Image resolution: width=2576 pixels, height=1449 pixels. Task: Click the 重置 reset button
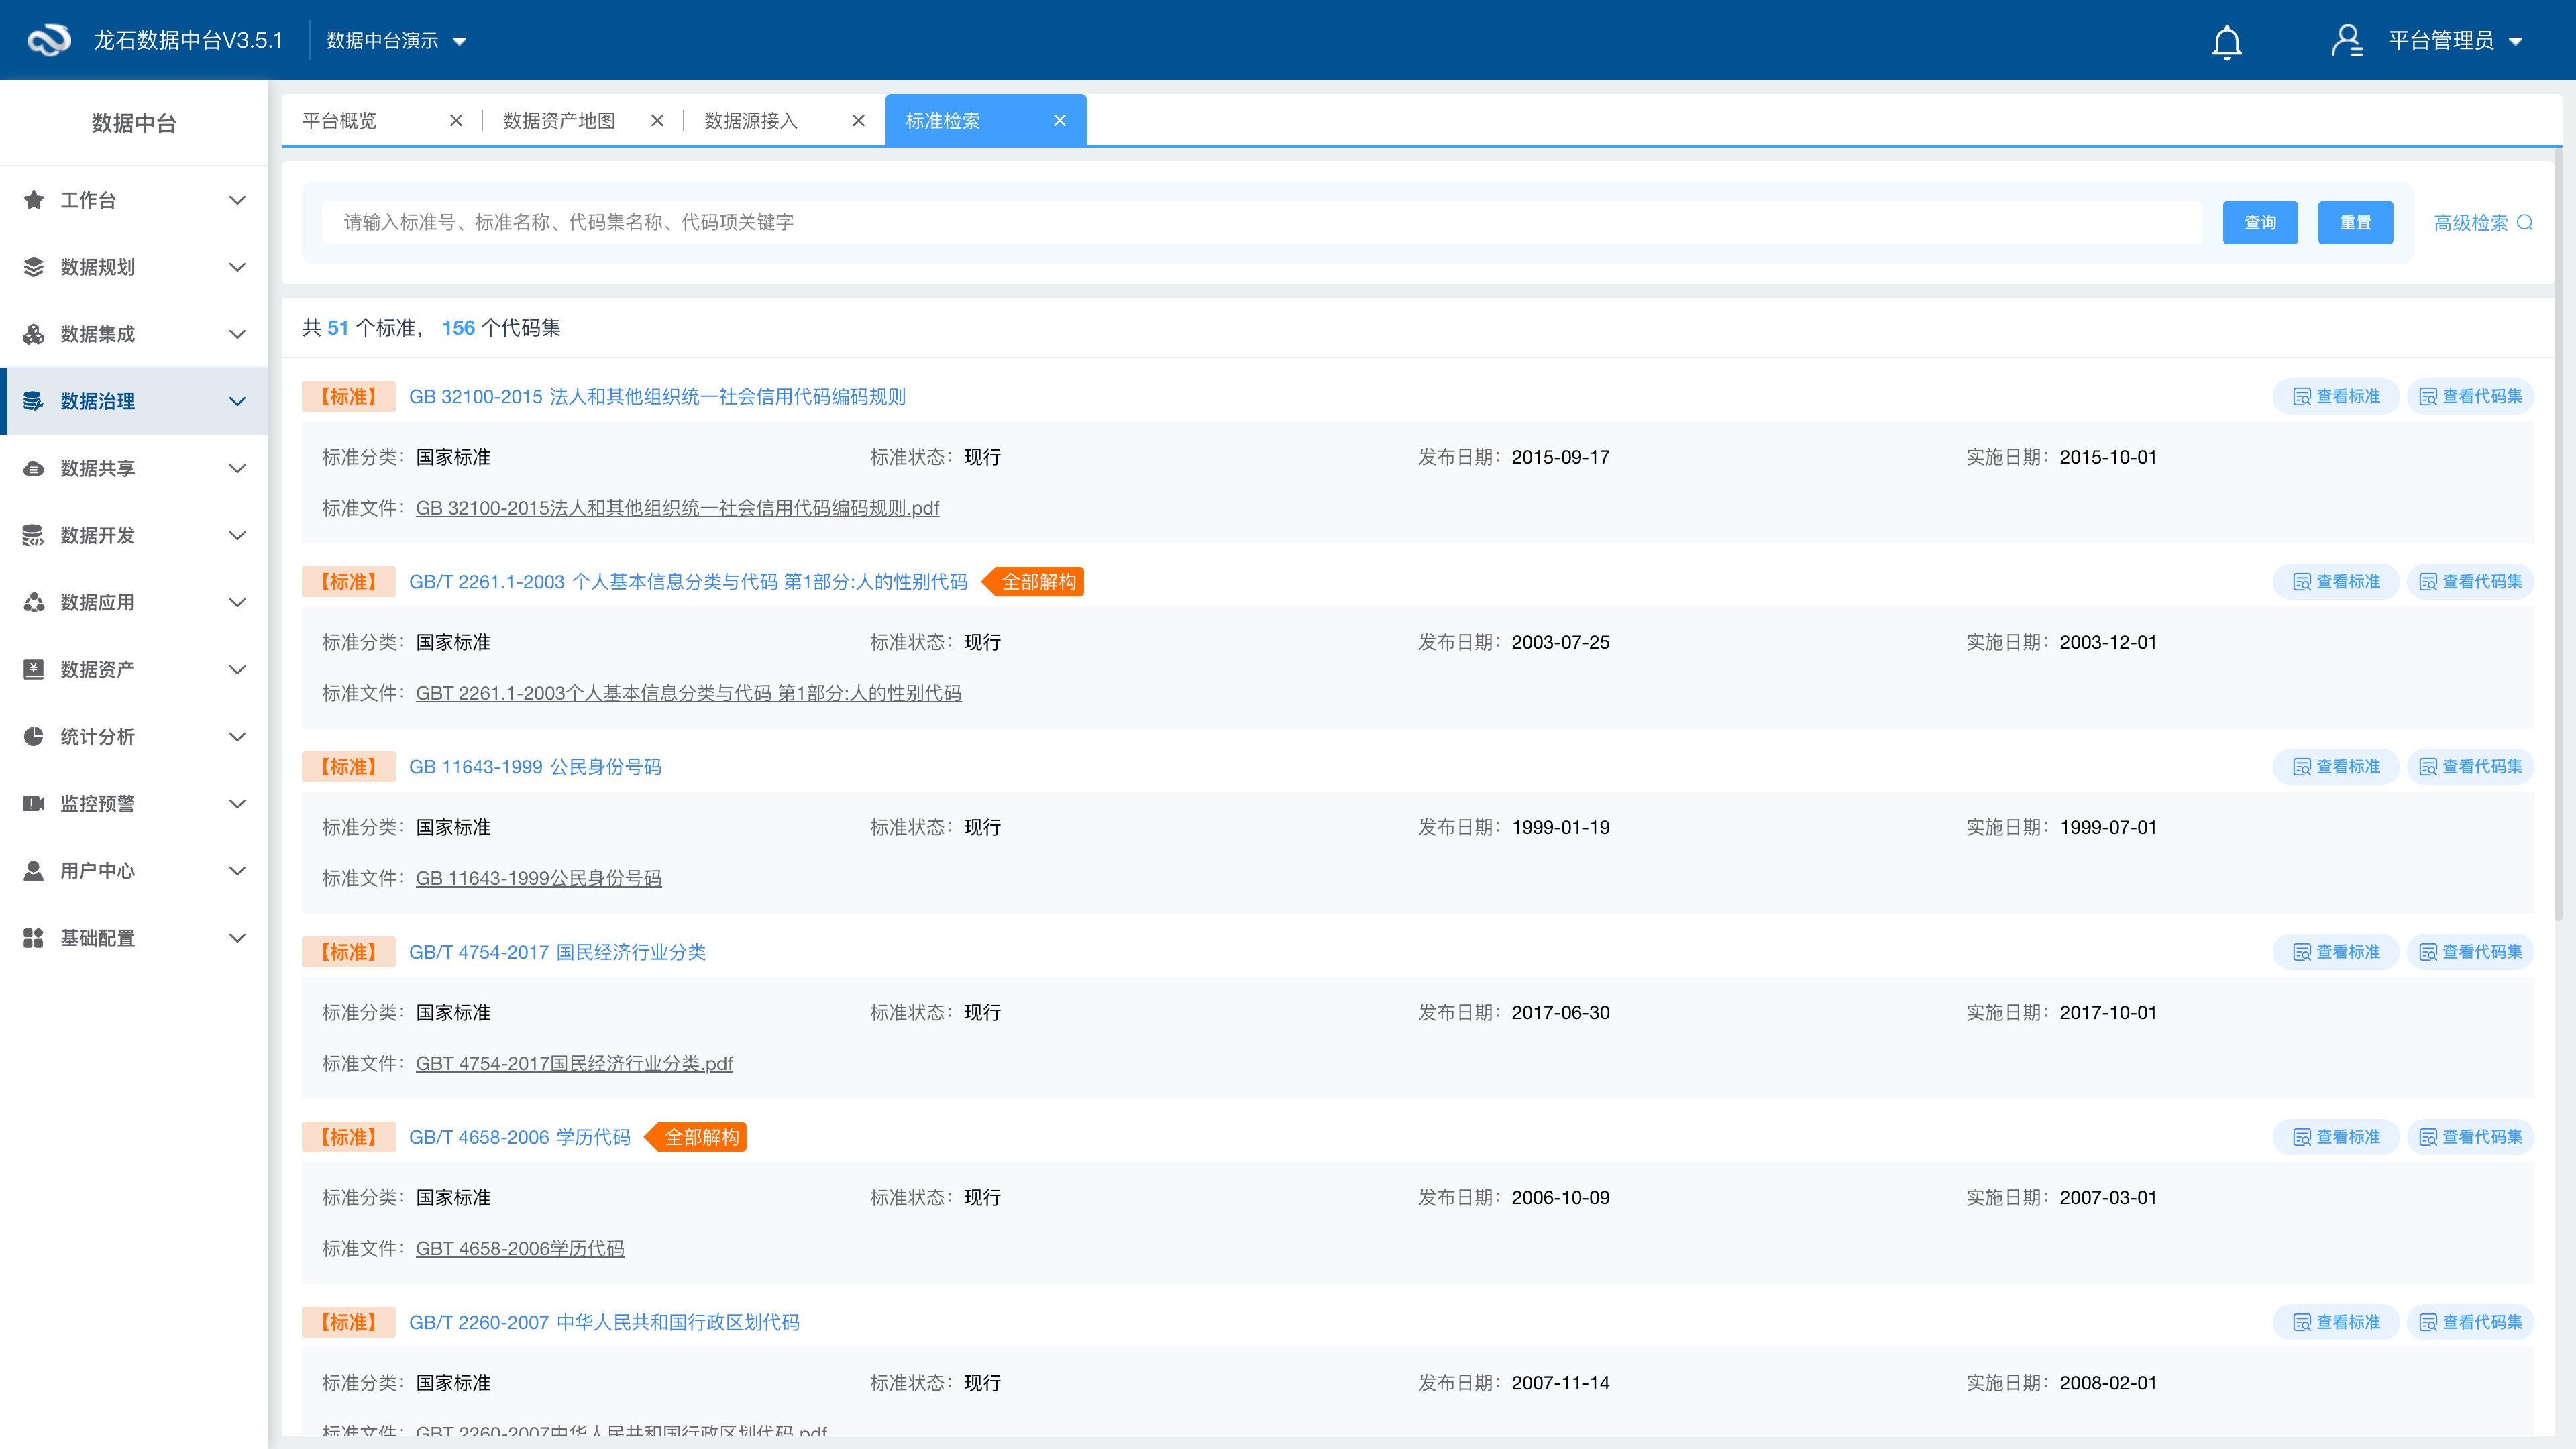2355,222
